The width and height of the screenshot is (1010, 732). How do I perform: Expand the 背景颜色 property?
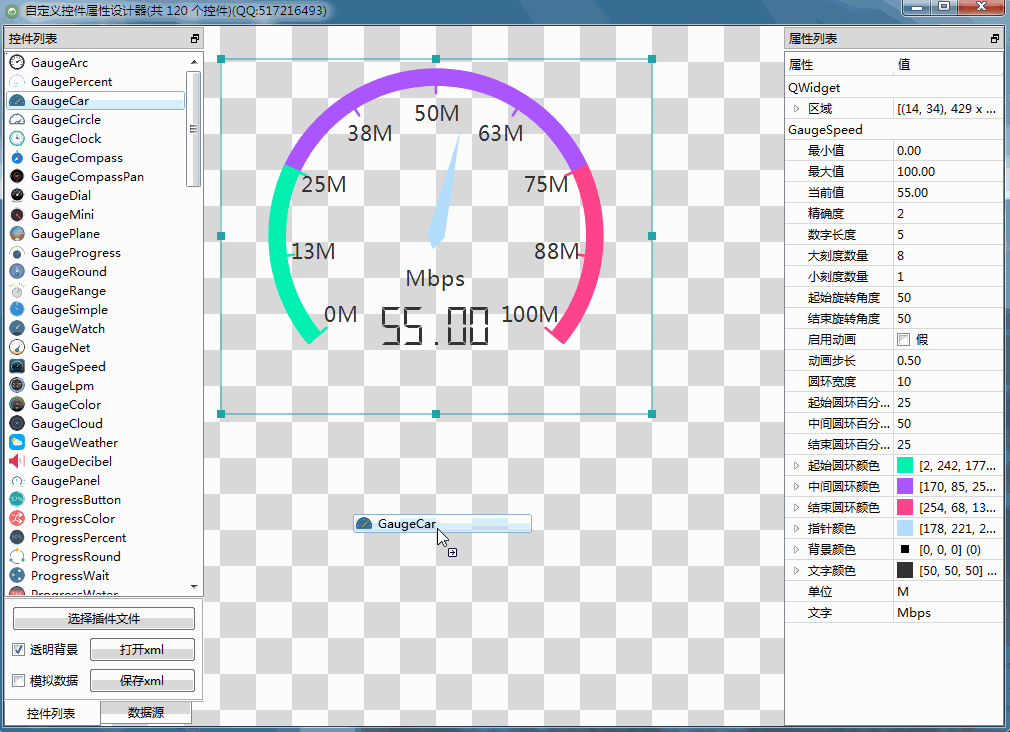pos(797,550)
